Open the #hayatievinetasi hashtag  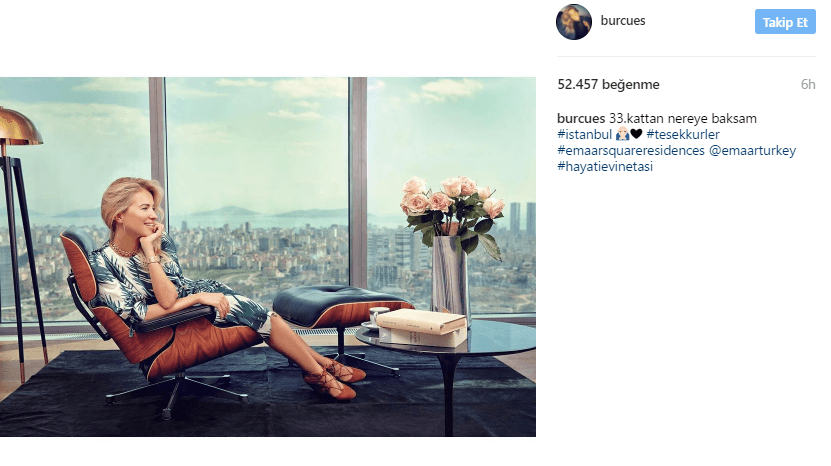tap(605, 166)
